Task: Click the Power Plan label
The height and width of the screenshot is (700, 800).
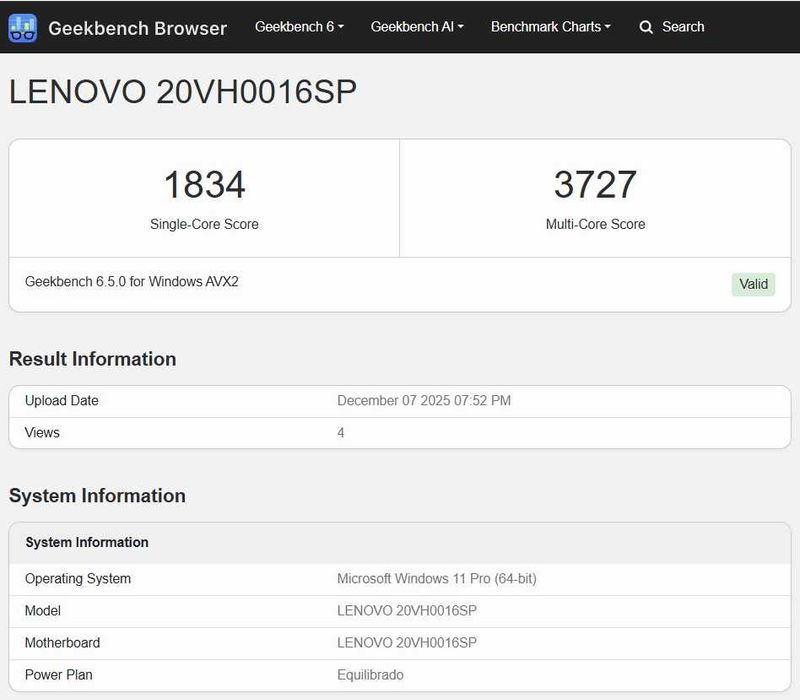Action: (x=59, y=675)
